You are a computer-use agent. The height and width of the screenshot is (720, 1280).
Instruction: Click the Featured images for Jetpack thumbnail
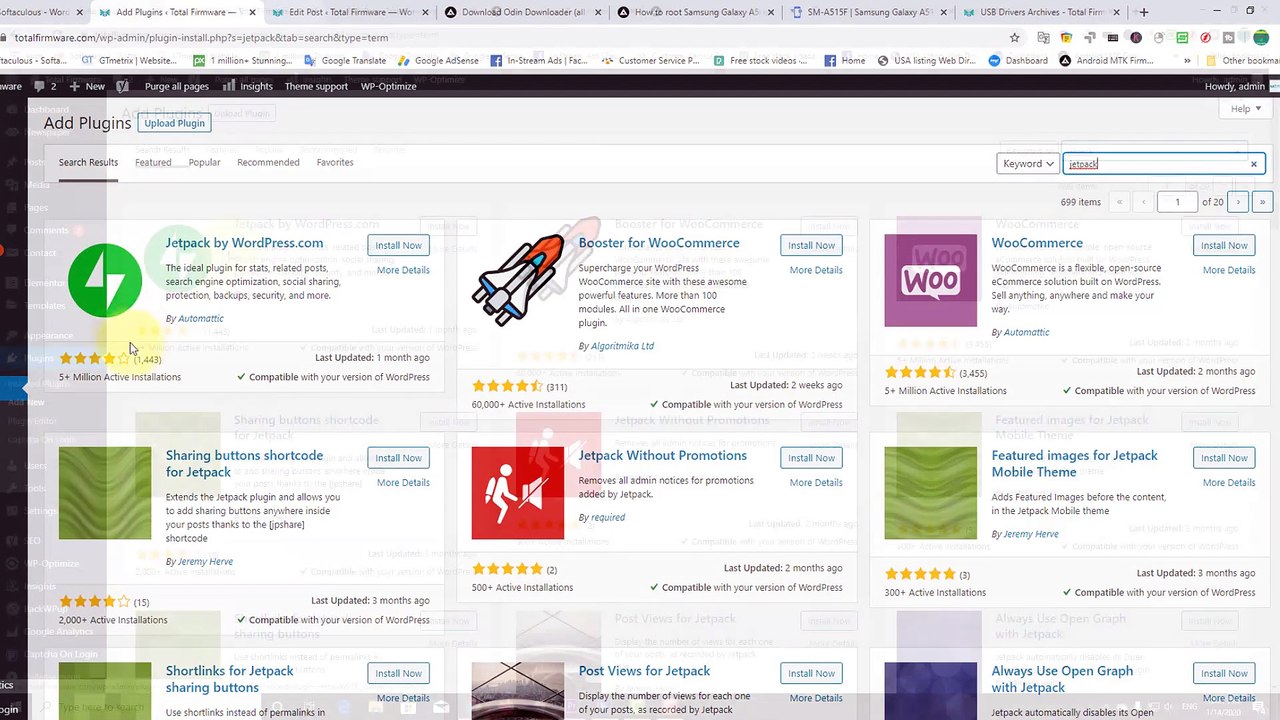(x=930, y=493)
